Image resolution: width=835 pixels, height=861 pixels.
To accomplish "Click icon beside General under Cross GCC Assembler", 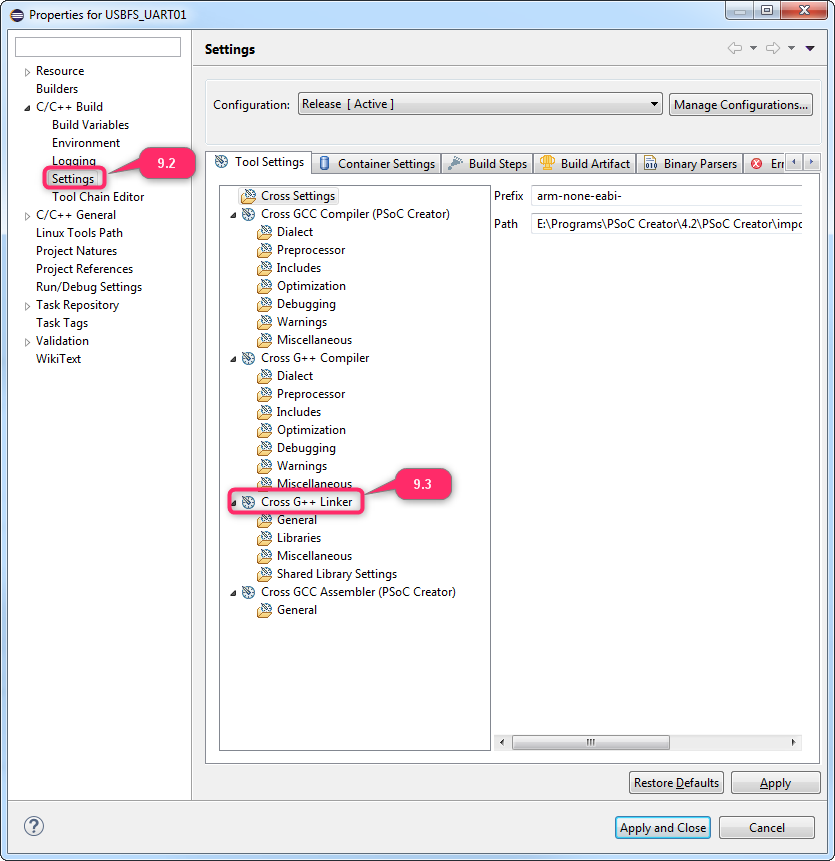I will click(265, 610).
